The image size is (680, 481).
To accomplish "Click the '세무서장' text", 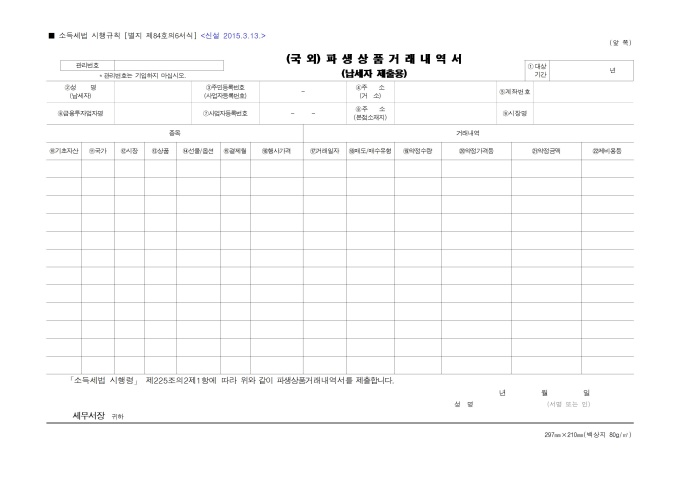I will [x=88, y=416].
